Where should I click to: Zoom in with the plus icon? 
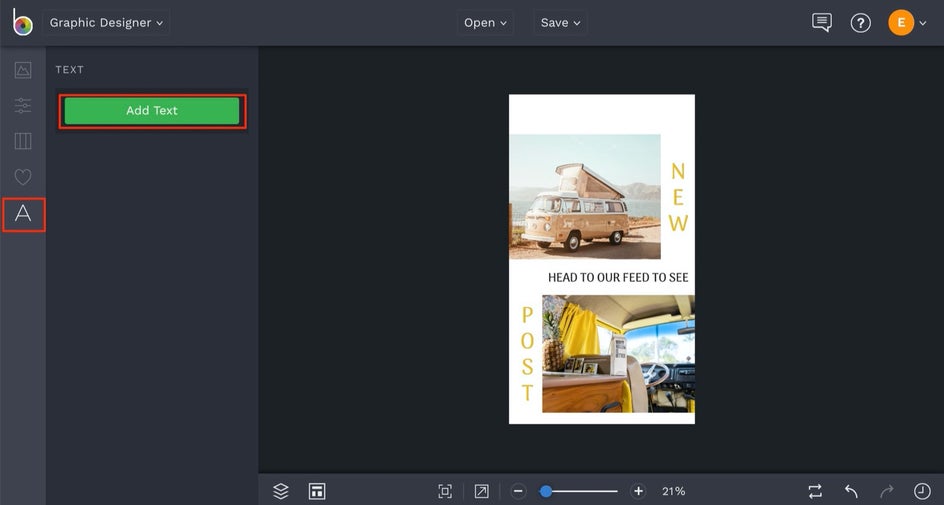[x=638, y=491]
